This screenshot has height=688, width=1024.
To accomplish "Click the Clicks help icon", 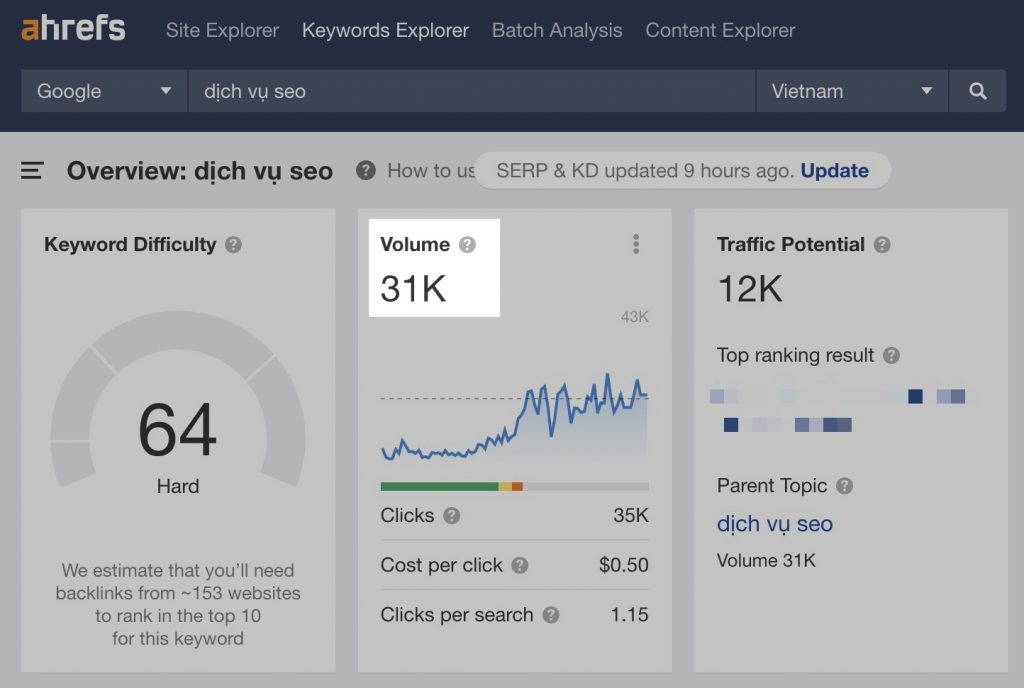I will (x=451, y=516).
